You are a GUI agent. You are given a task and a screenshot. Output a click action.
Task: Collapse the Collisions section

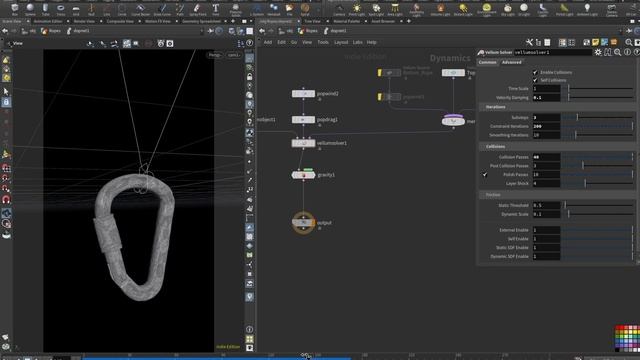[496, 147]
